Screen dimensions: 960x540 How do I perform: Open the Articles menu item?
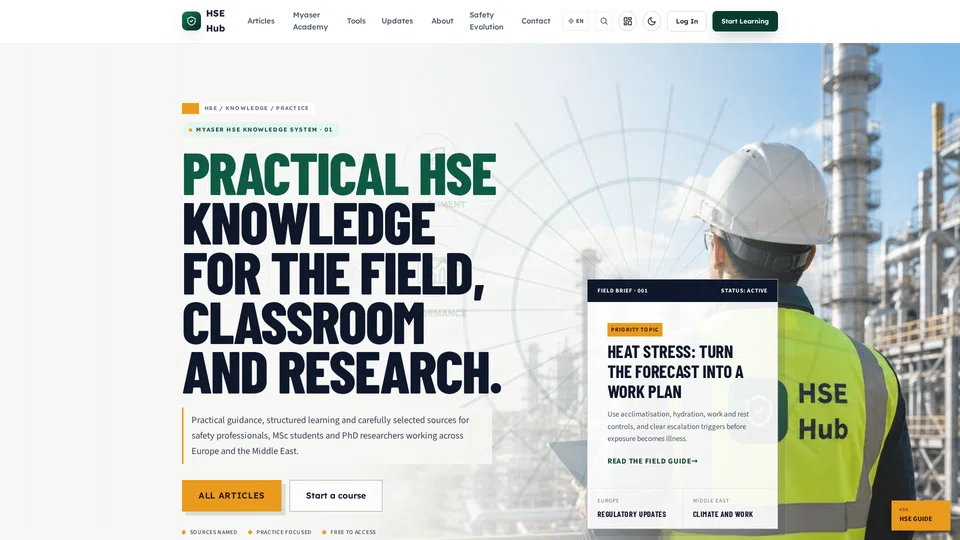tap(261, 21)
